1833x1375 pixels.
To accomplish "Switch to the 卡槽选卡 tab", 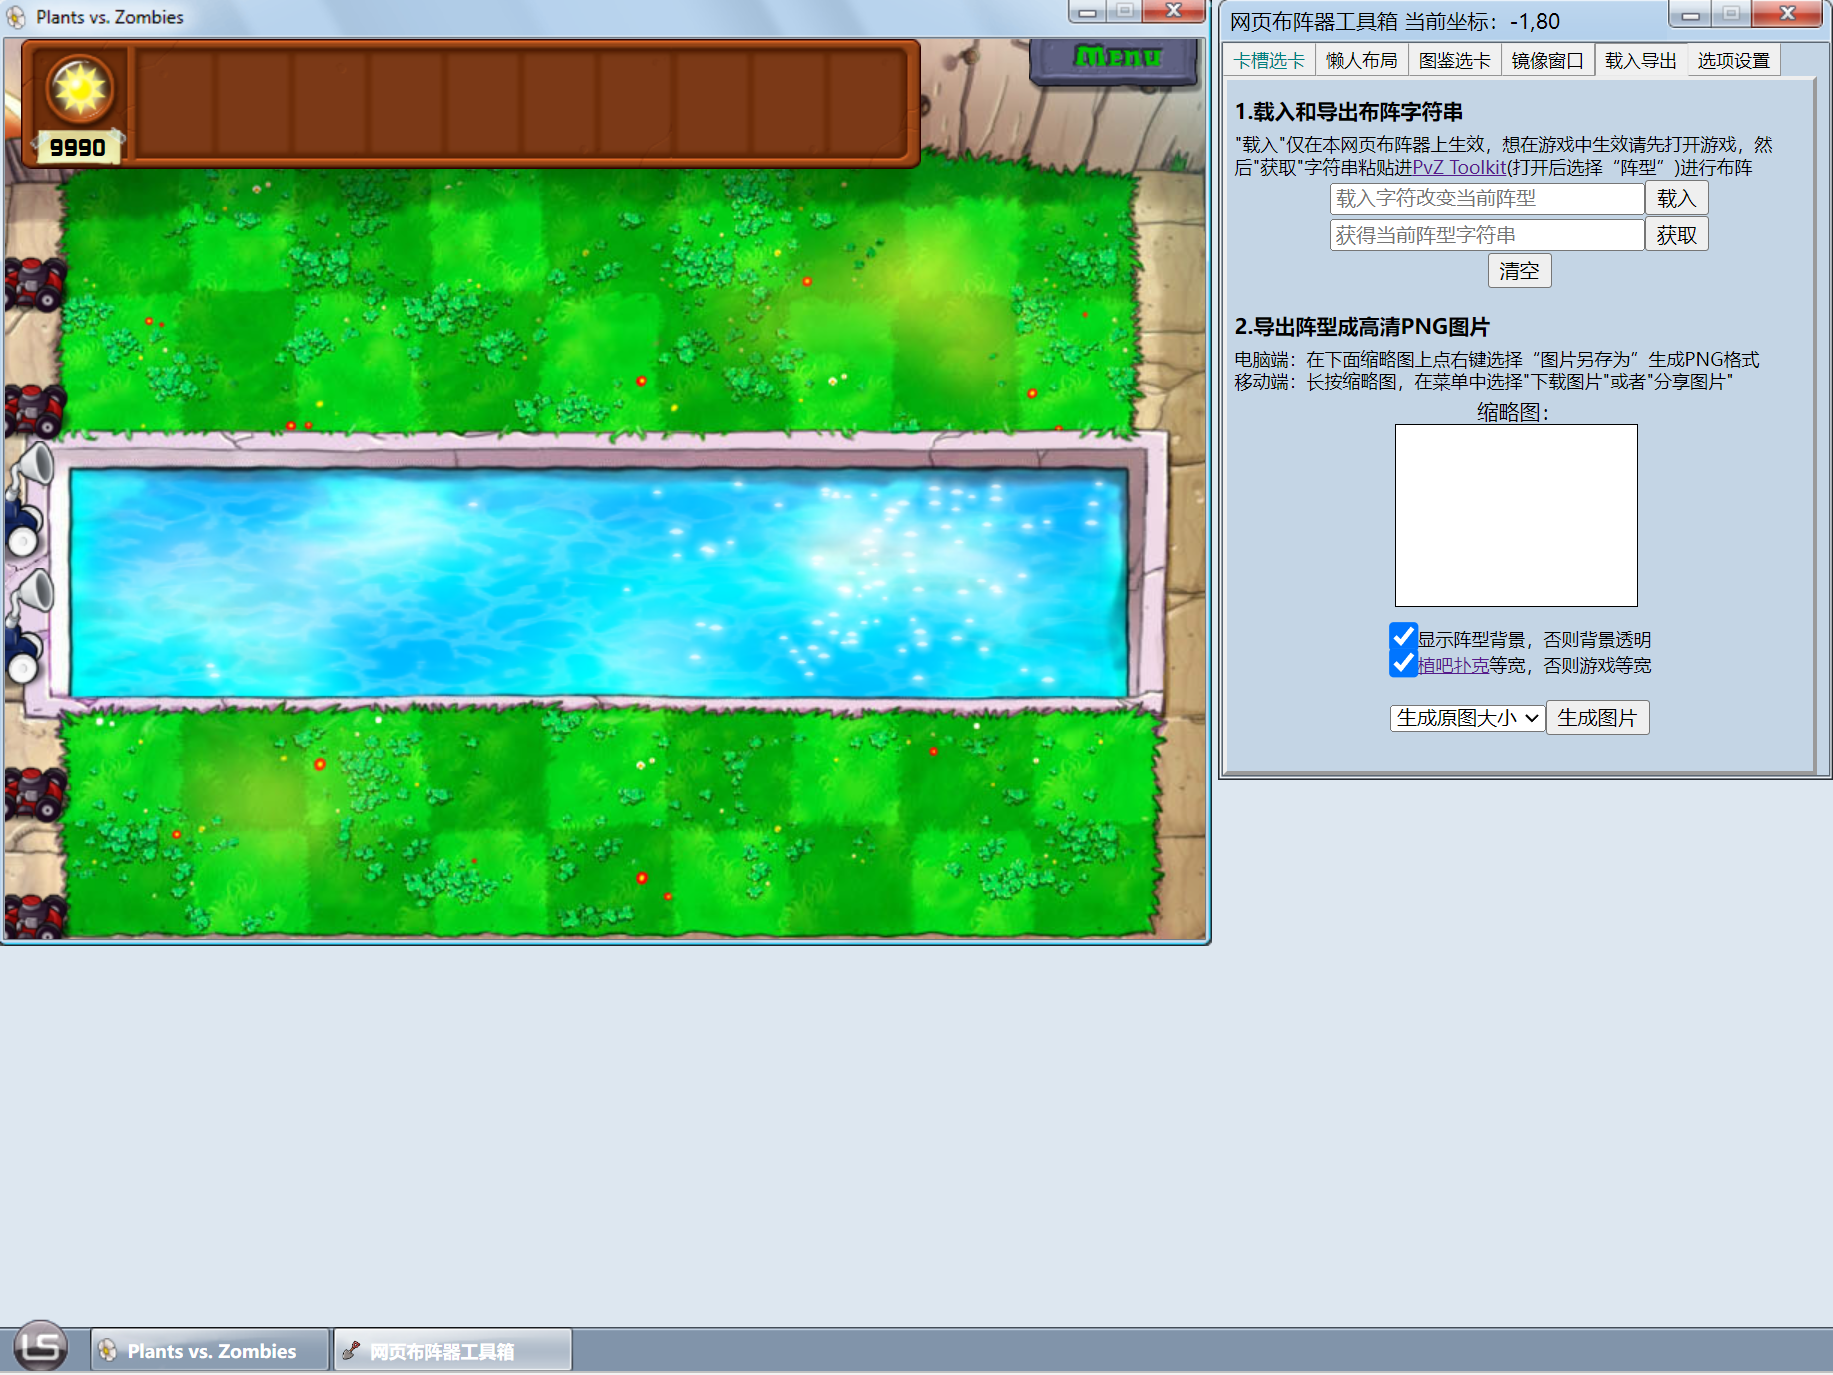I will pos(1269,61).
